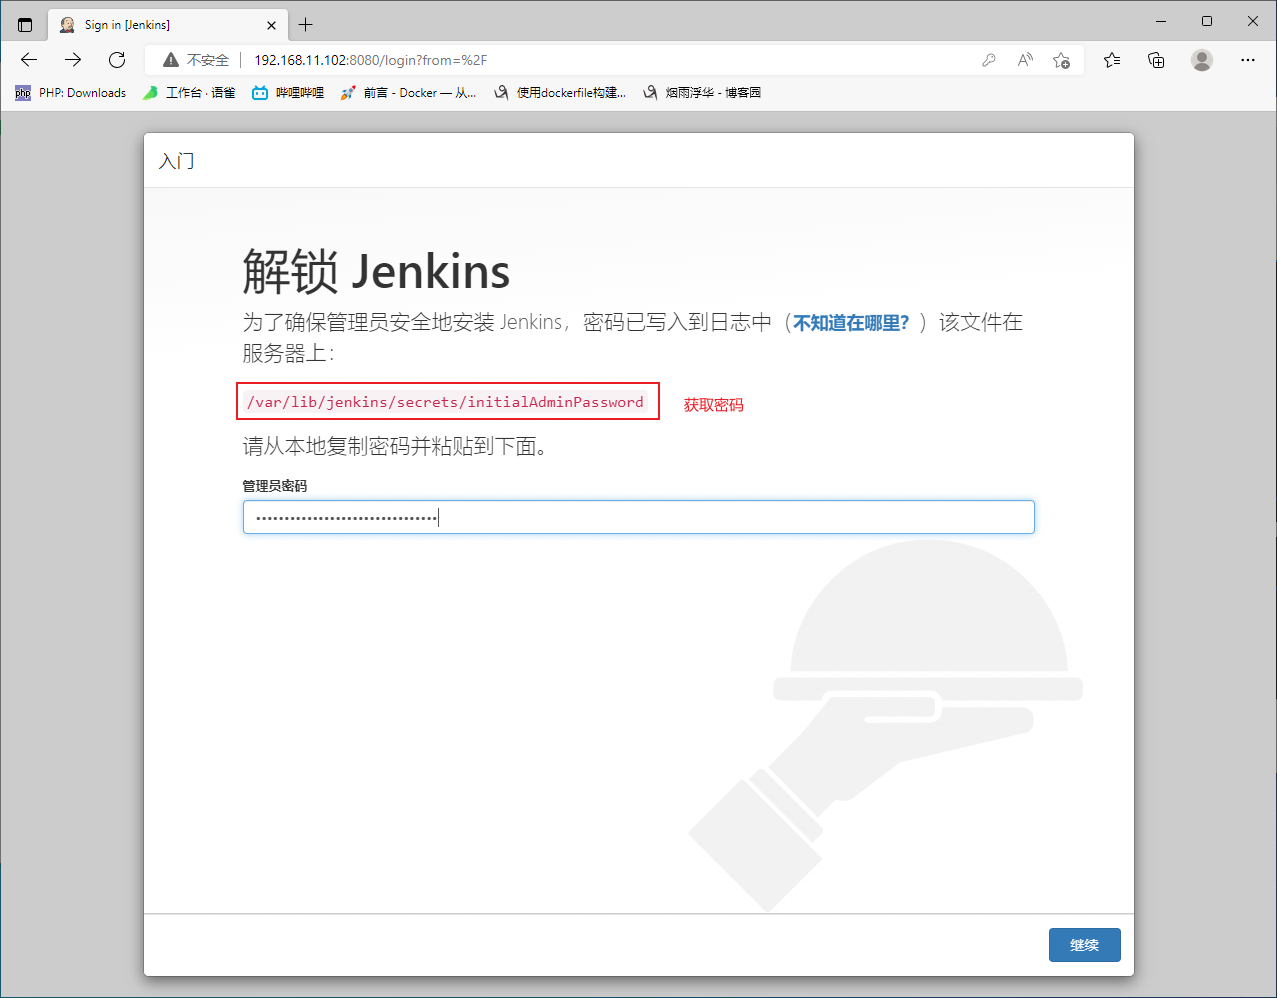Click the user profile avatar
Screen dimensions: 1277x998
pyautogui.click(x=1202, y=60)
